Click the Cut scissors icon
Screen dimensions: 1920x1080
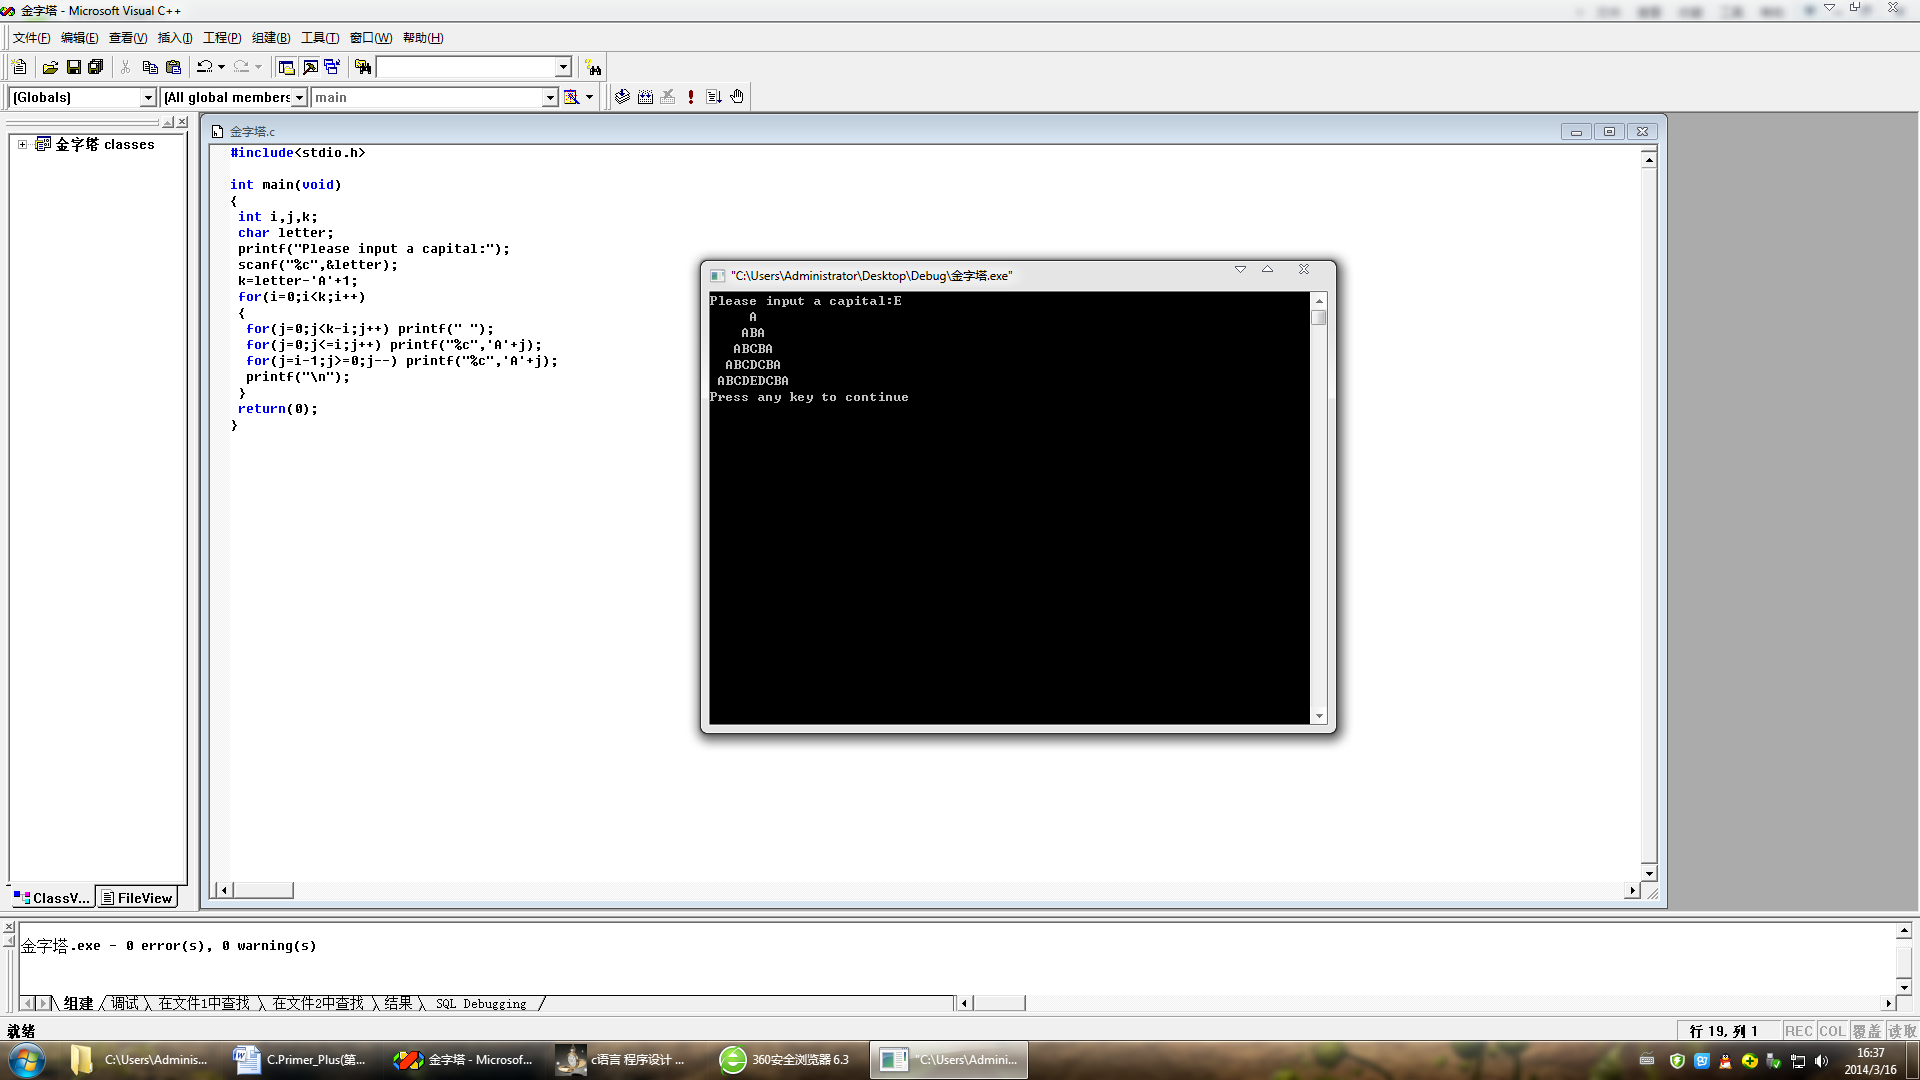126,67
